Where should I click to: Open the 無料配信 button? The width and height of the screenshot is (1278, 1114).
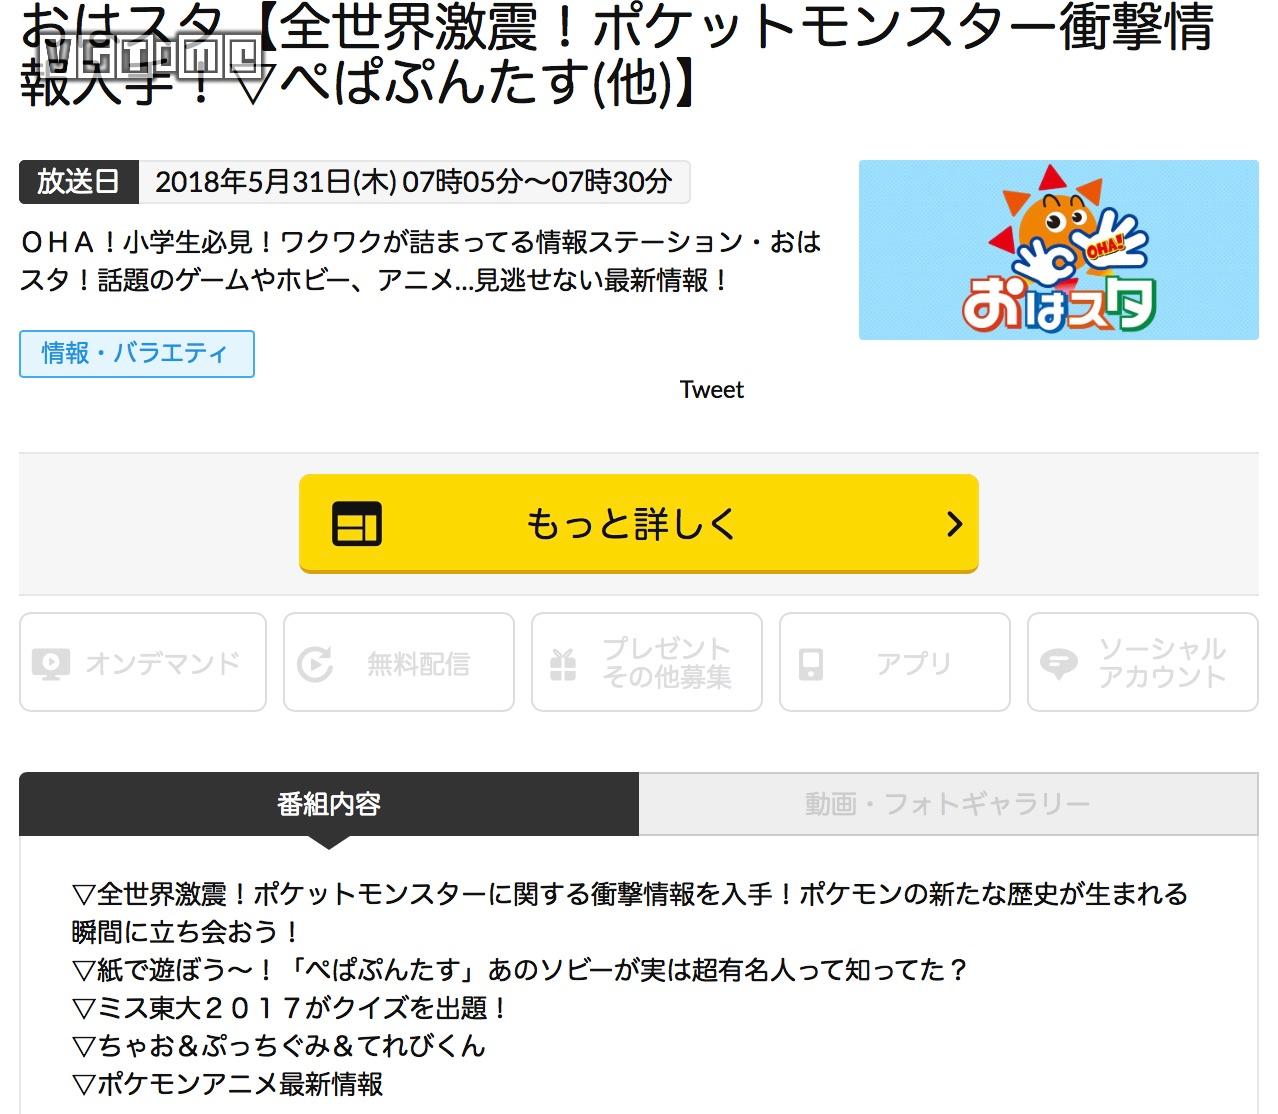pyautogui.click(x=399, y=662)
